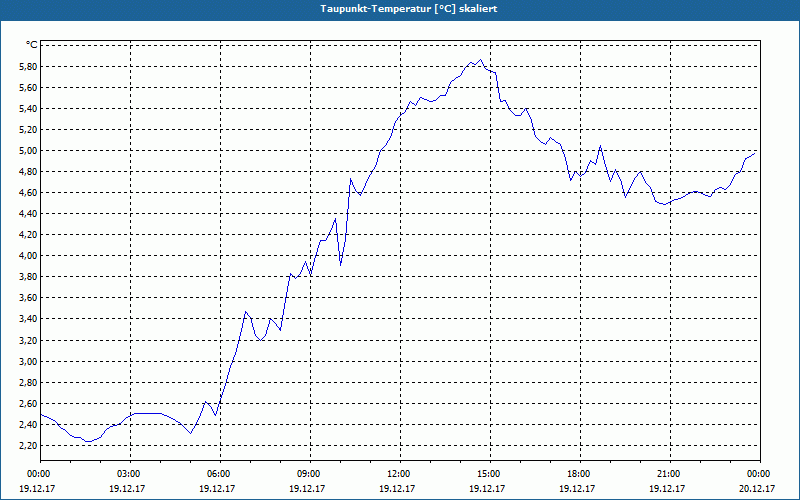Click the 21:00 time axis label
800x500 pixels.
pyautogui.click(x=670, y=474)
